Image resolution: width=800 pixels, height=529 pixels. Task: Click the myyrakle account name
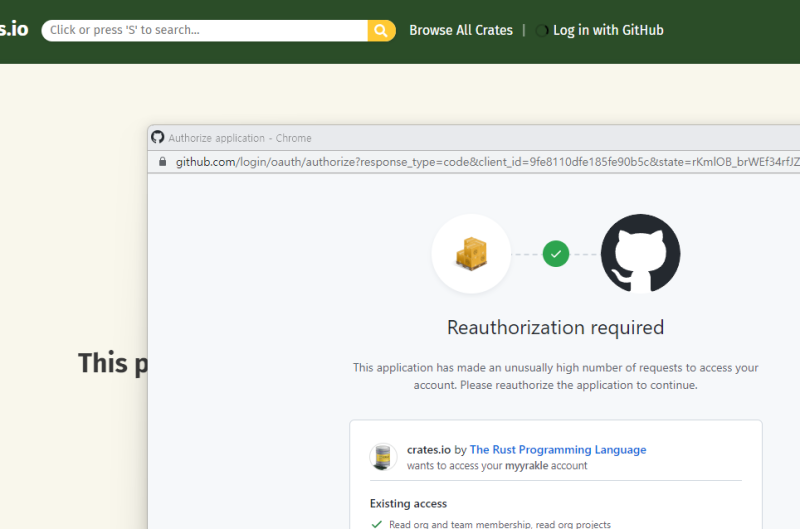point(526,465)
